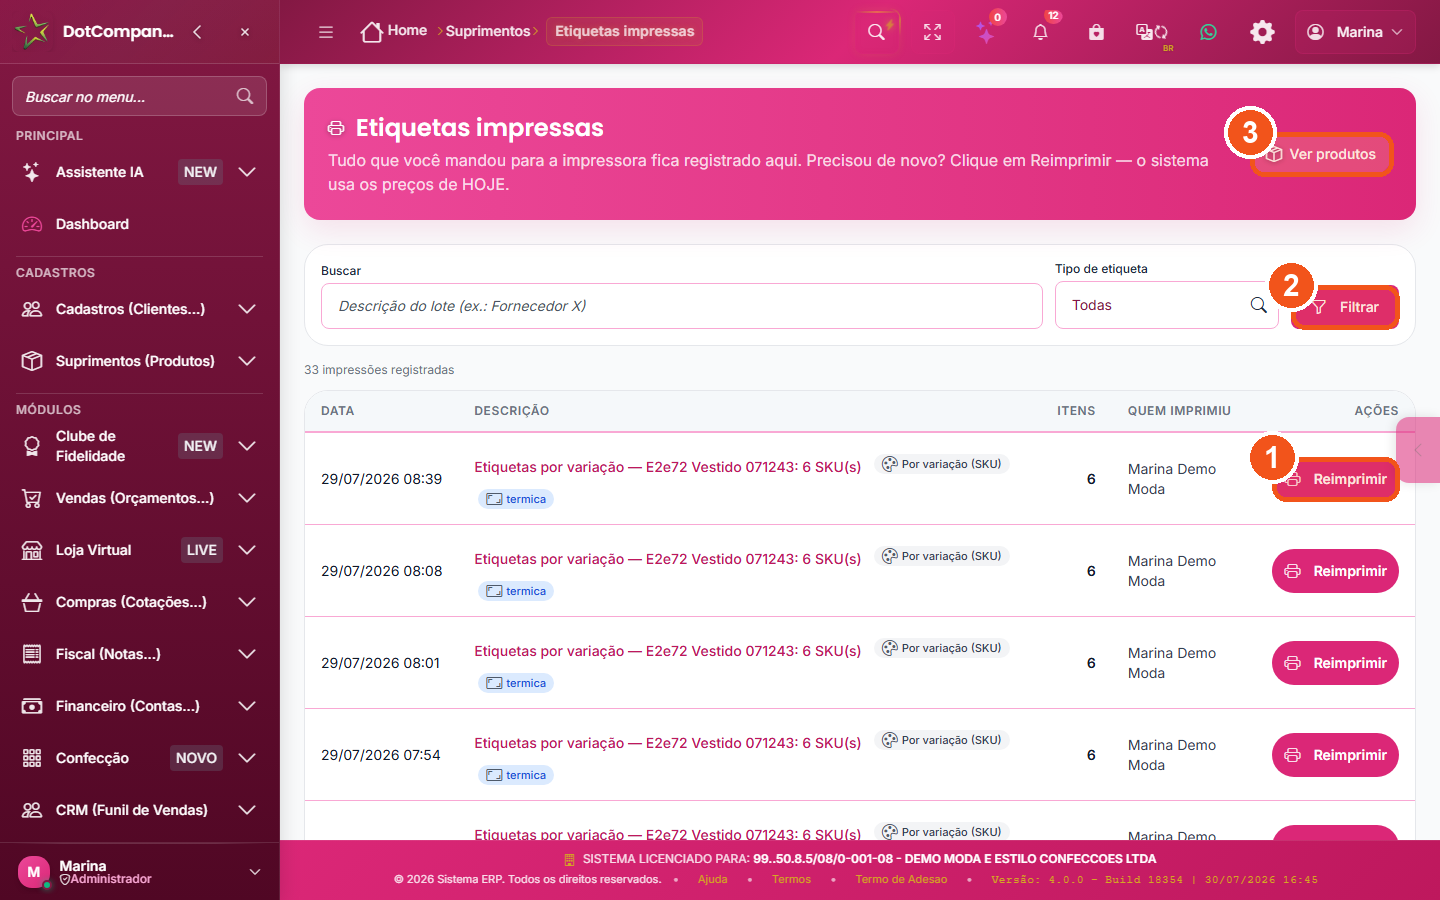
Task: Reimprimir the 29/07/2026 07:54 batch
Action: click(x=1335, y=755)
